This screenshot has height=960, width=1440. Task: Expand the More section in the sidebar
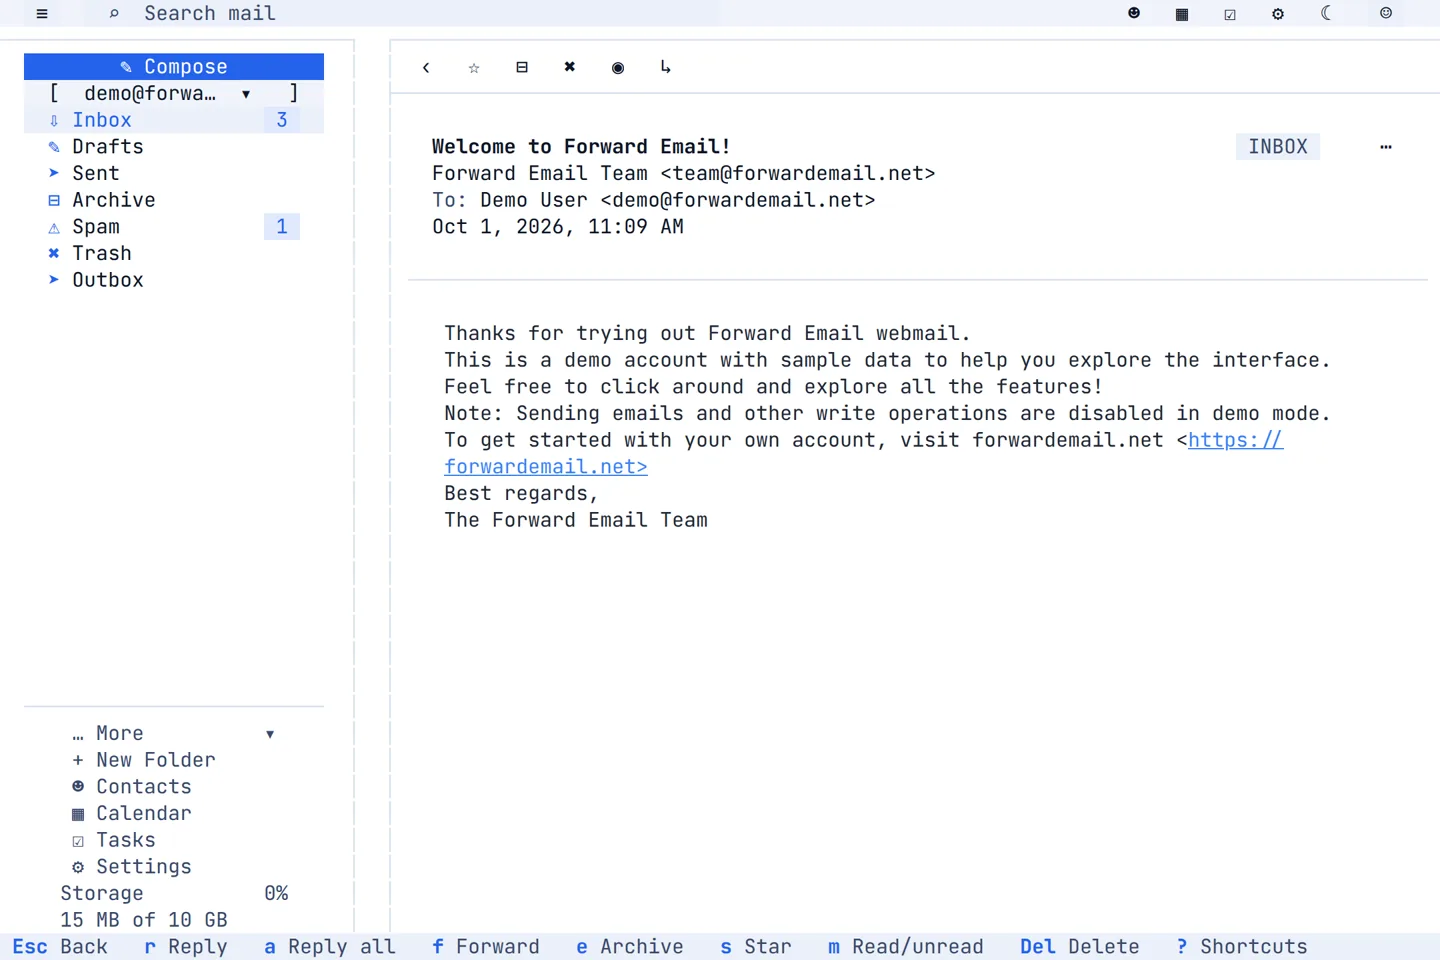coord(174,734)
